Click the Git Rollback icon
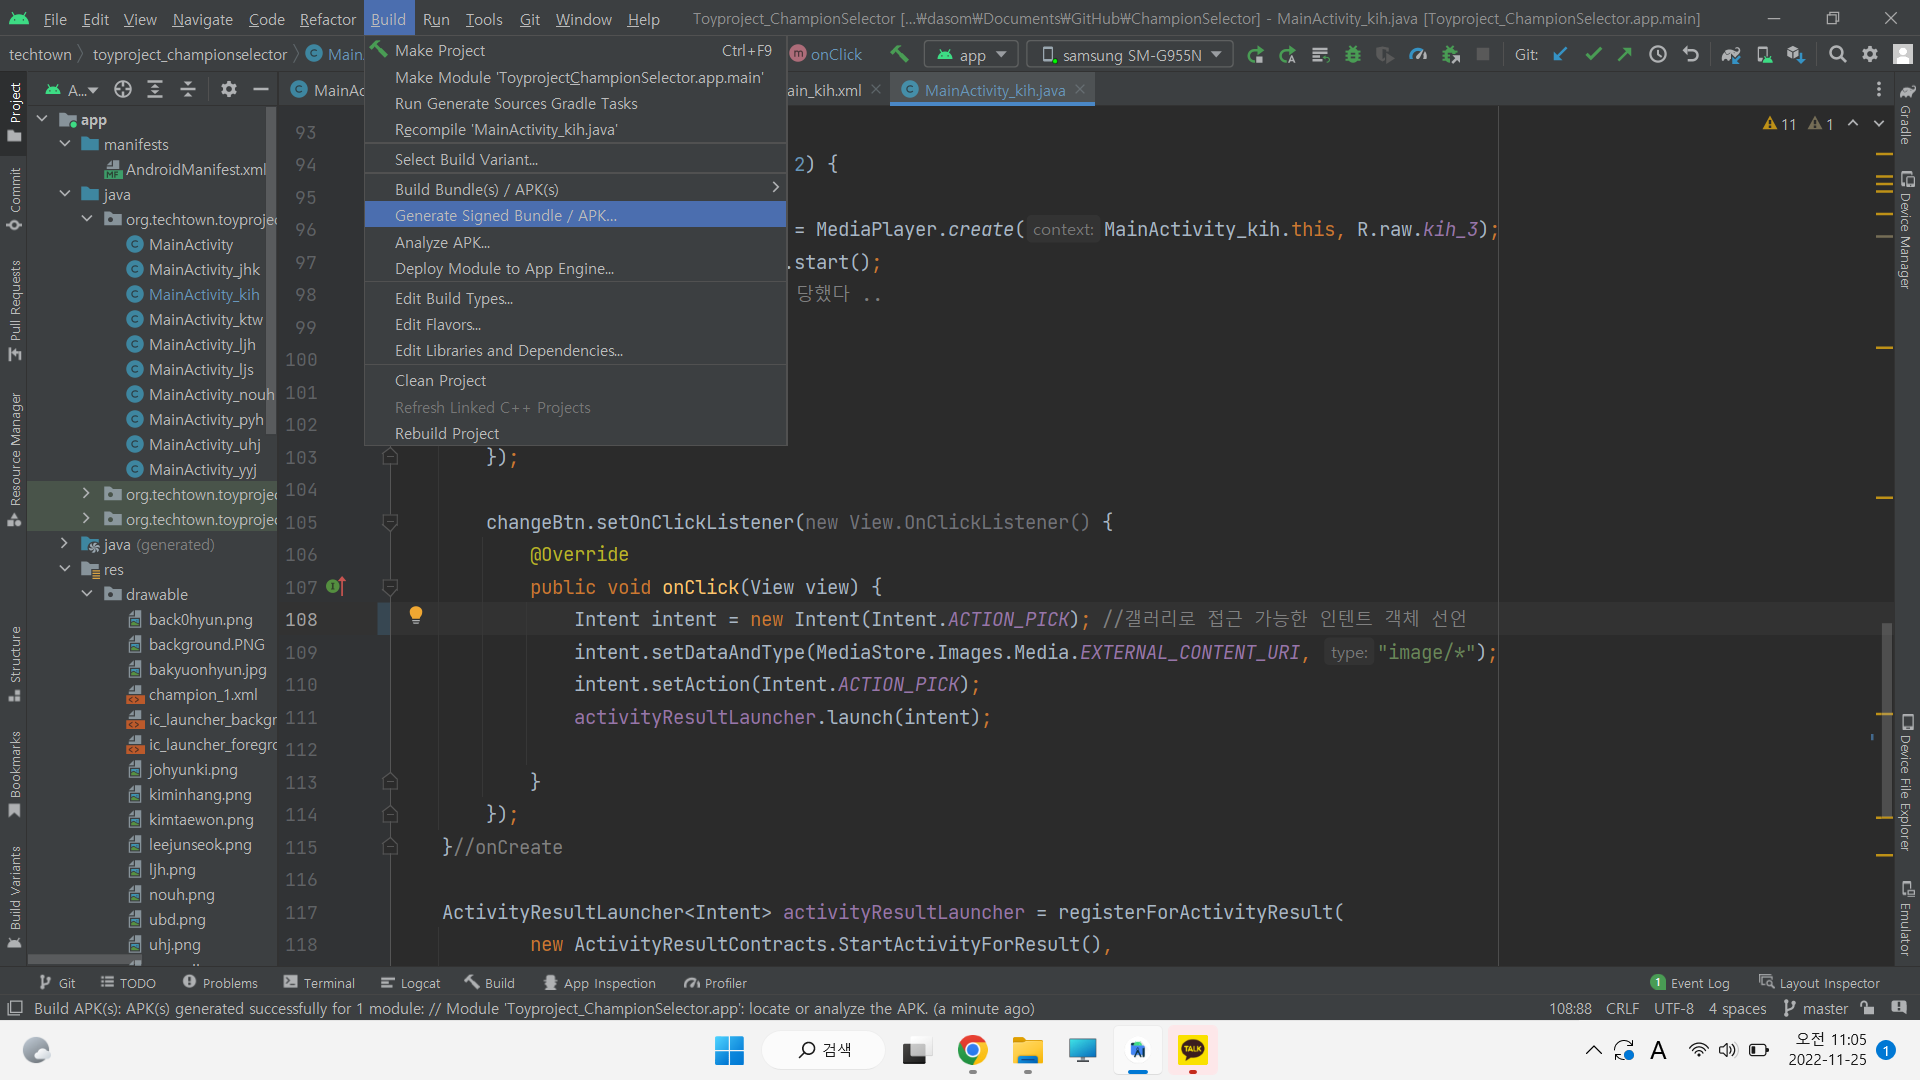Image resolution: width=1920 pixels, height=1080 pixels. 1691,54
